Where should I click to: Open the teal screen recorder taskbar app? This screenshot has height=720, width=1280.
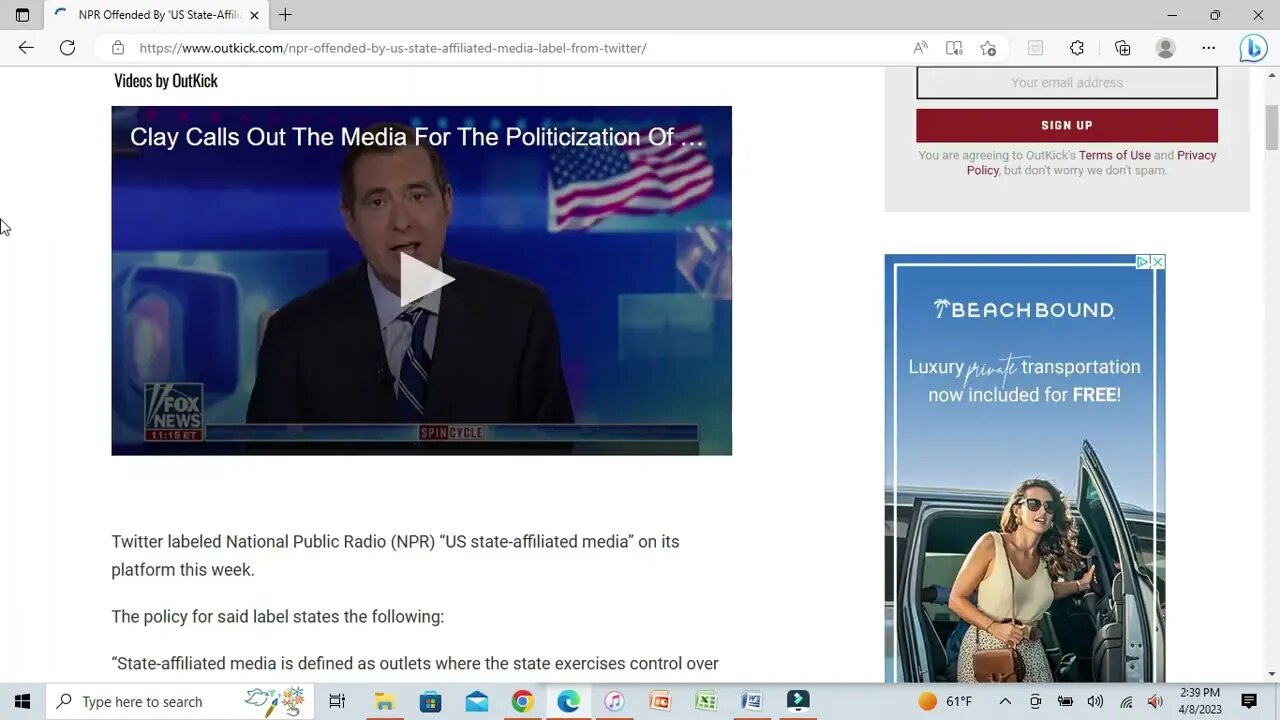[798, 701]
